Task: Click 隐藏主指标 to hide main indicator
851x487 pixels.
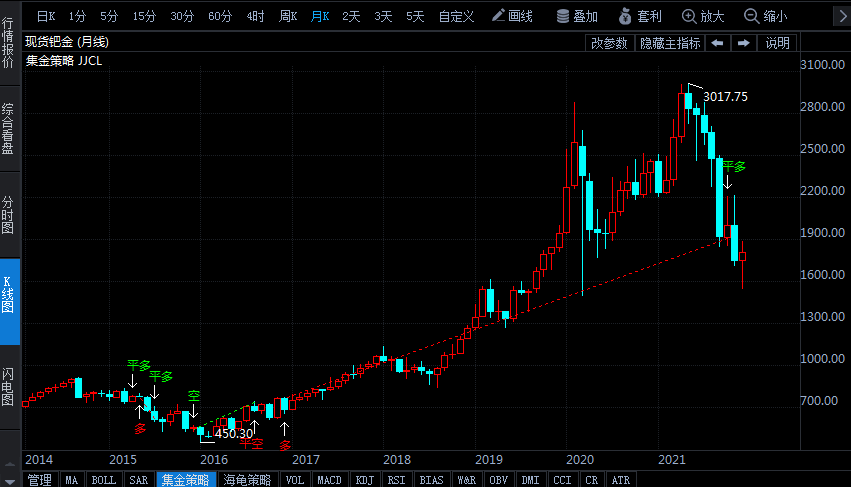Action: tap(670, 43)
